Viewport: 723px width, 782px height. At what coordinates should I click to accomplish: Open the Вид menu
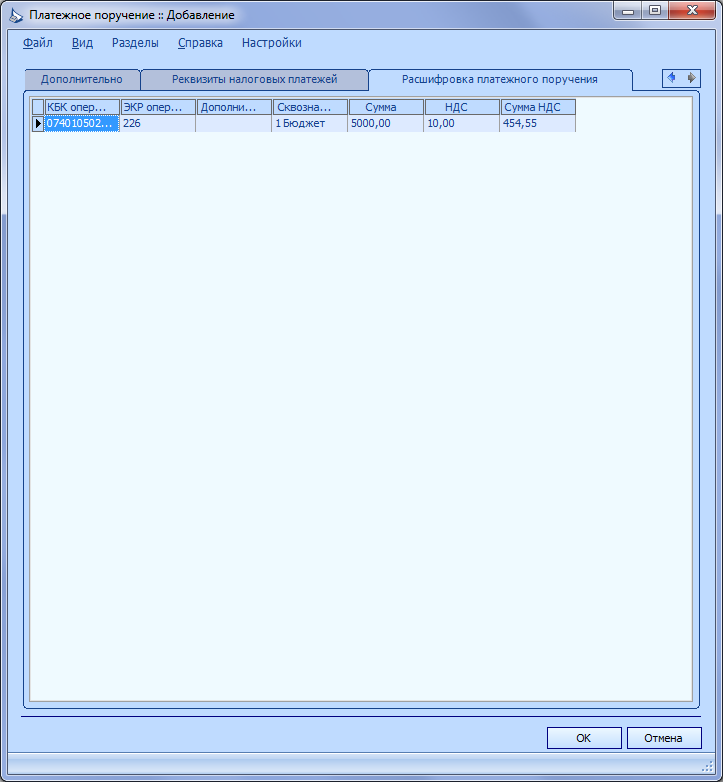82,43
